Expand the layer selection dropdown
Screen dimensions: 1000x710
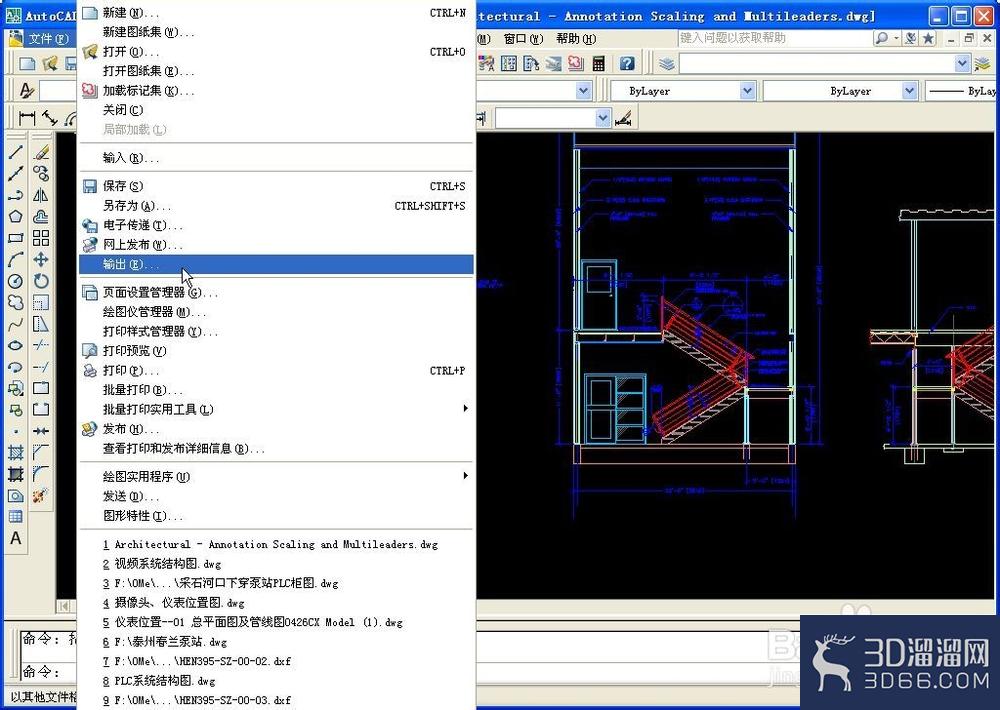[x=963, y=64]
